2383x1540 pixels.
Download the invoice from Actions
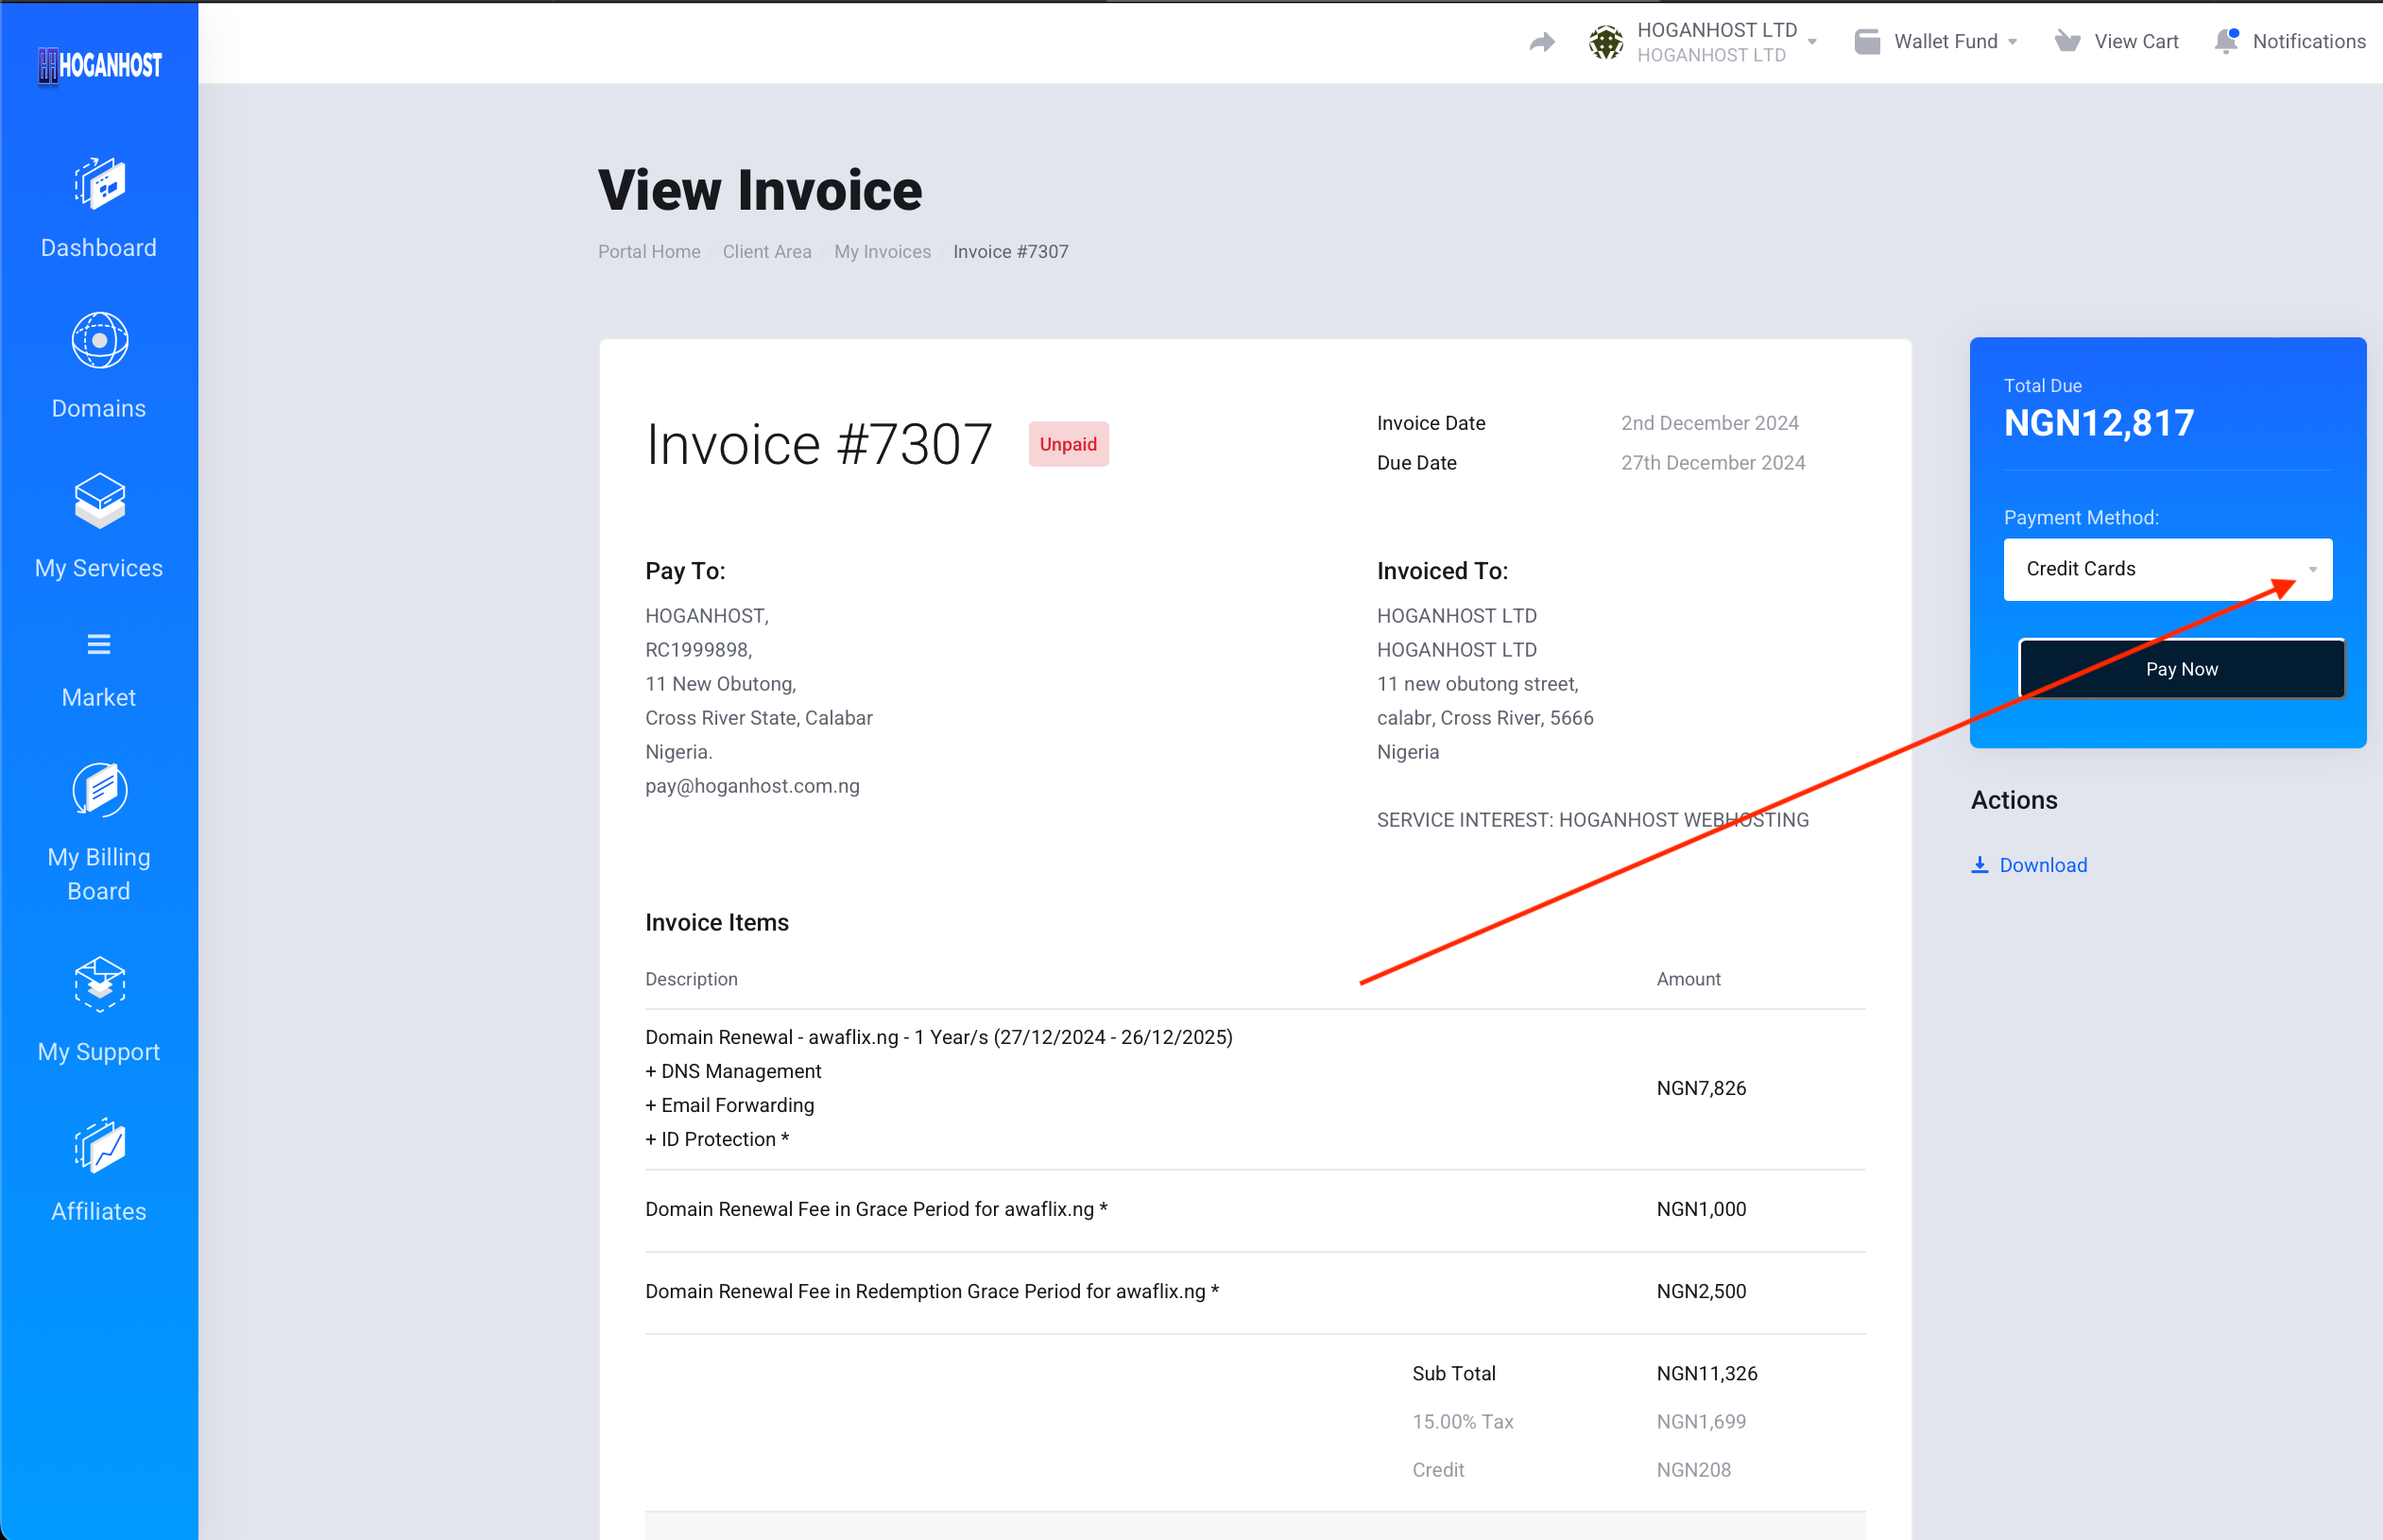[2041, 865]
